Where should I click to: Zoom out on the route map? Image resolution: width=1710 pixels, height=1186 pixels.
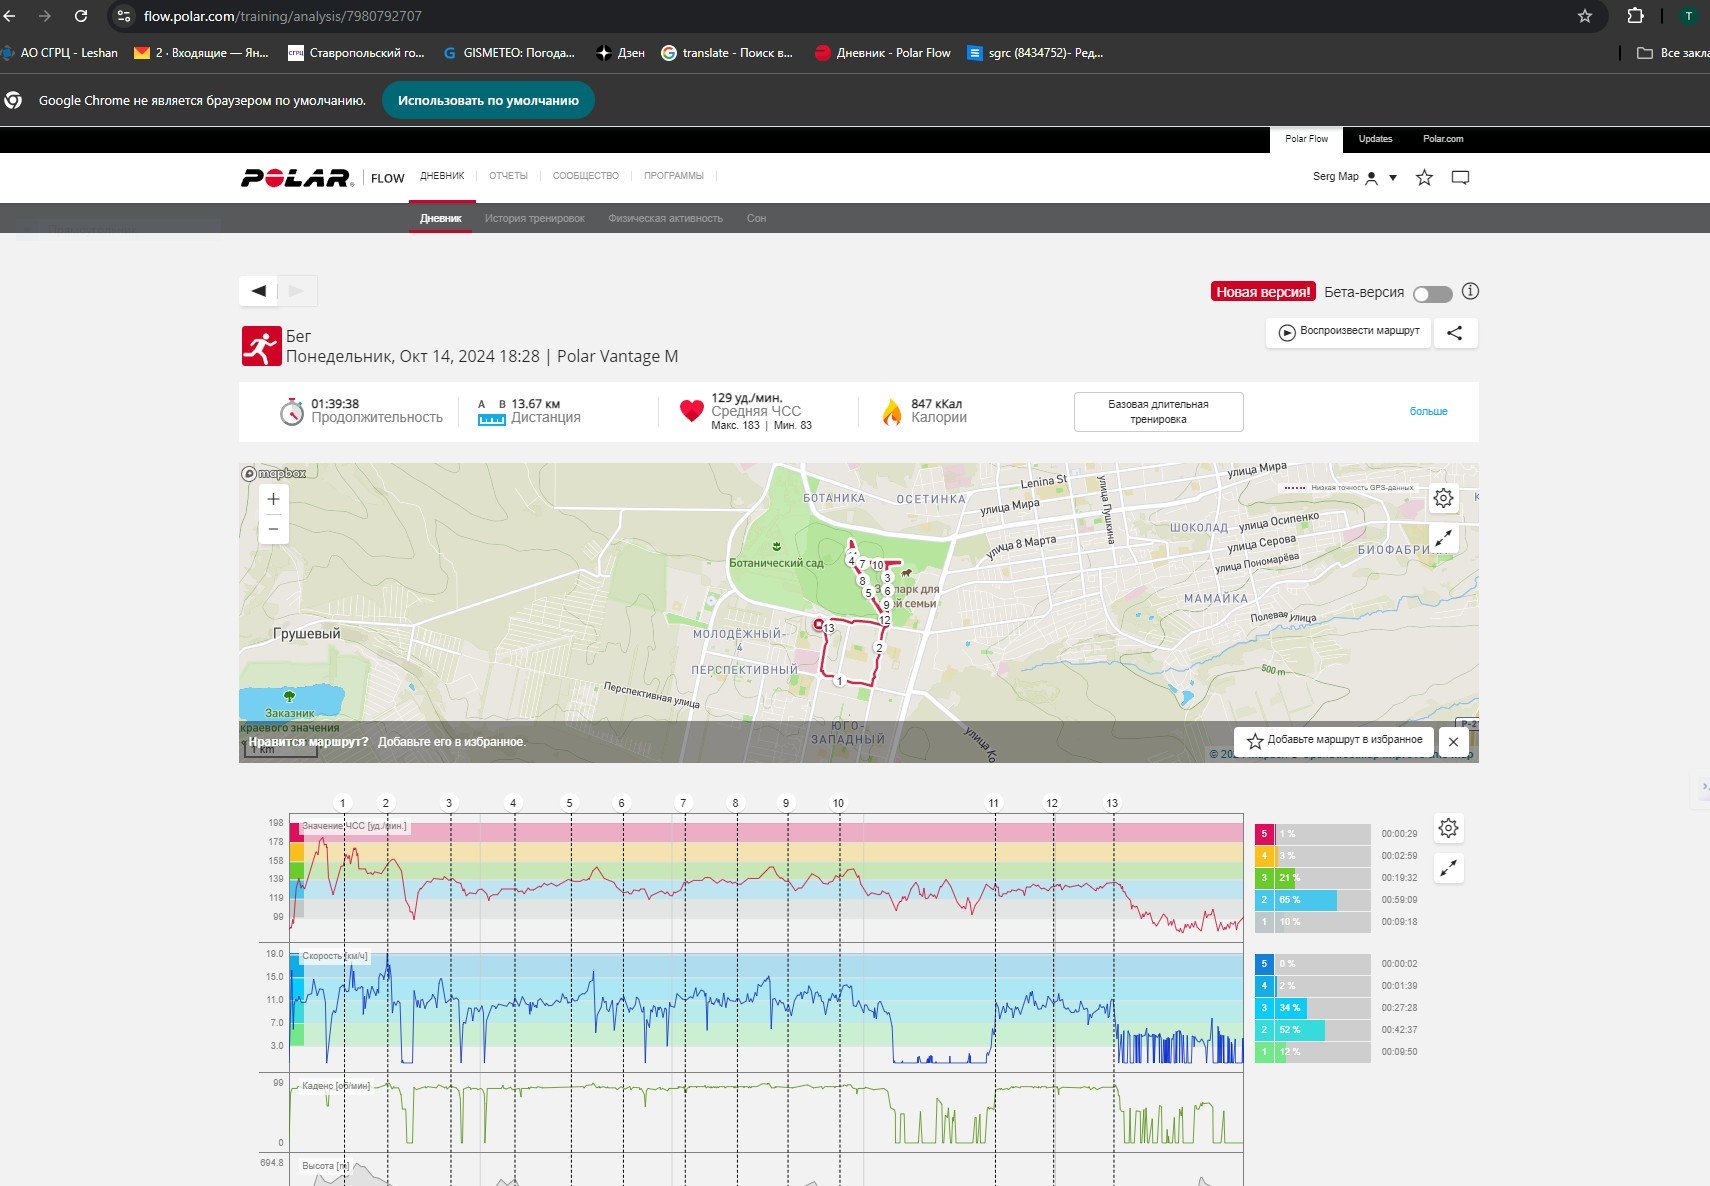(273, 529)
